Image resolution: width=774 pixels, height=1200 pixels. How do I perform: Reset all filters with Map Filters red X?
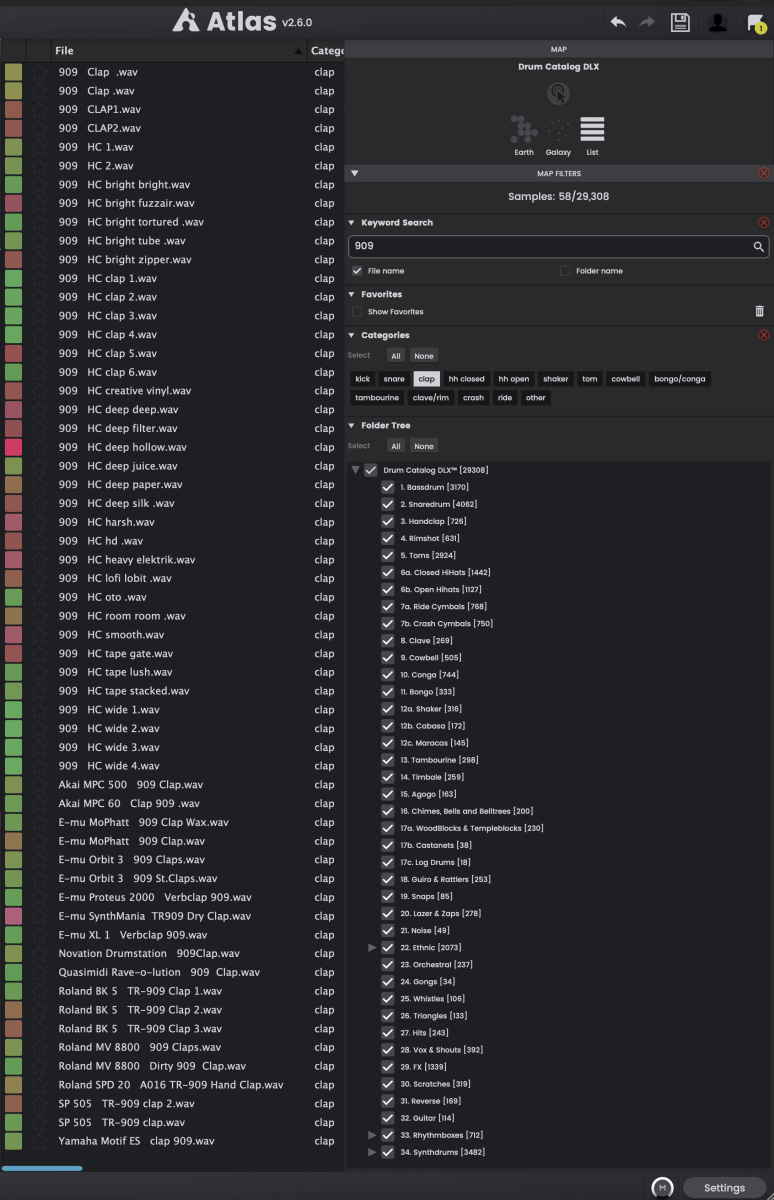click(764, 173)
